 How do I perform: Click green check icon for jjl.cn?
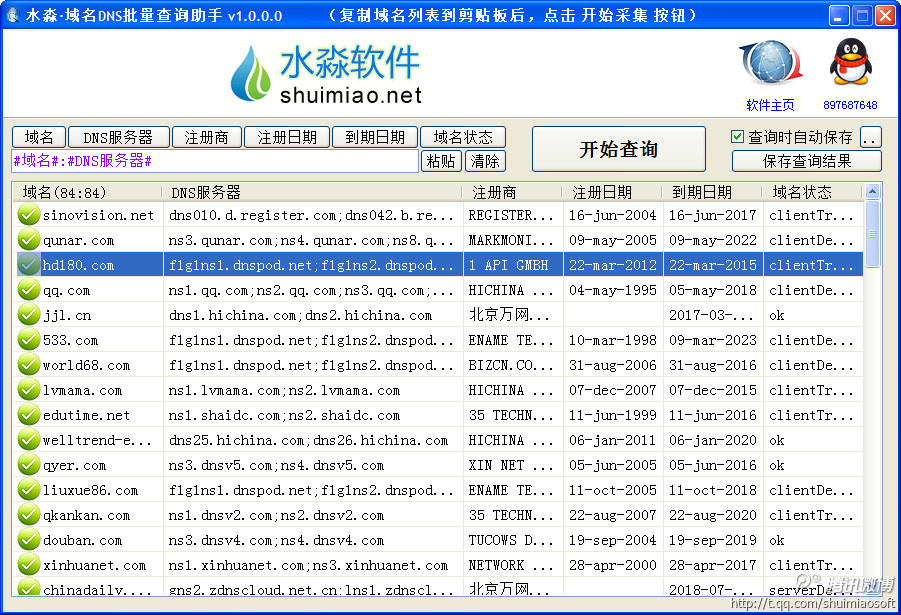click(28, 314)
